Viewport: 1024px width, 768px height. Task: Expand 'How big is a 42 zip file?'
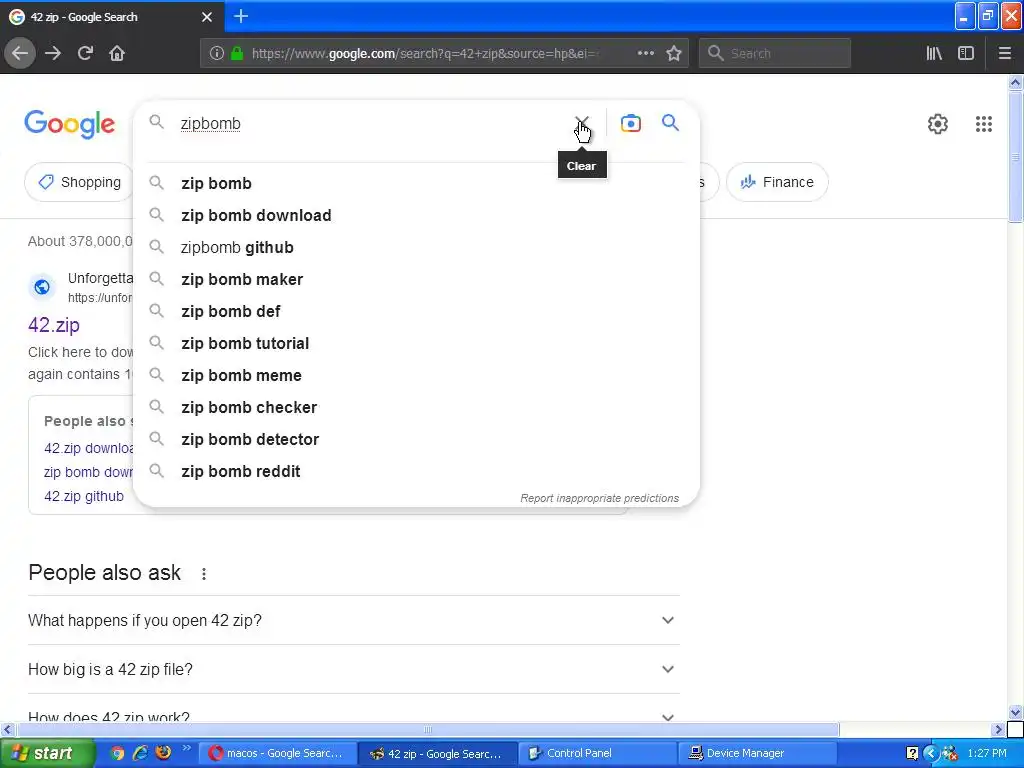pyautogui.click(x=353, y=669)
